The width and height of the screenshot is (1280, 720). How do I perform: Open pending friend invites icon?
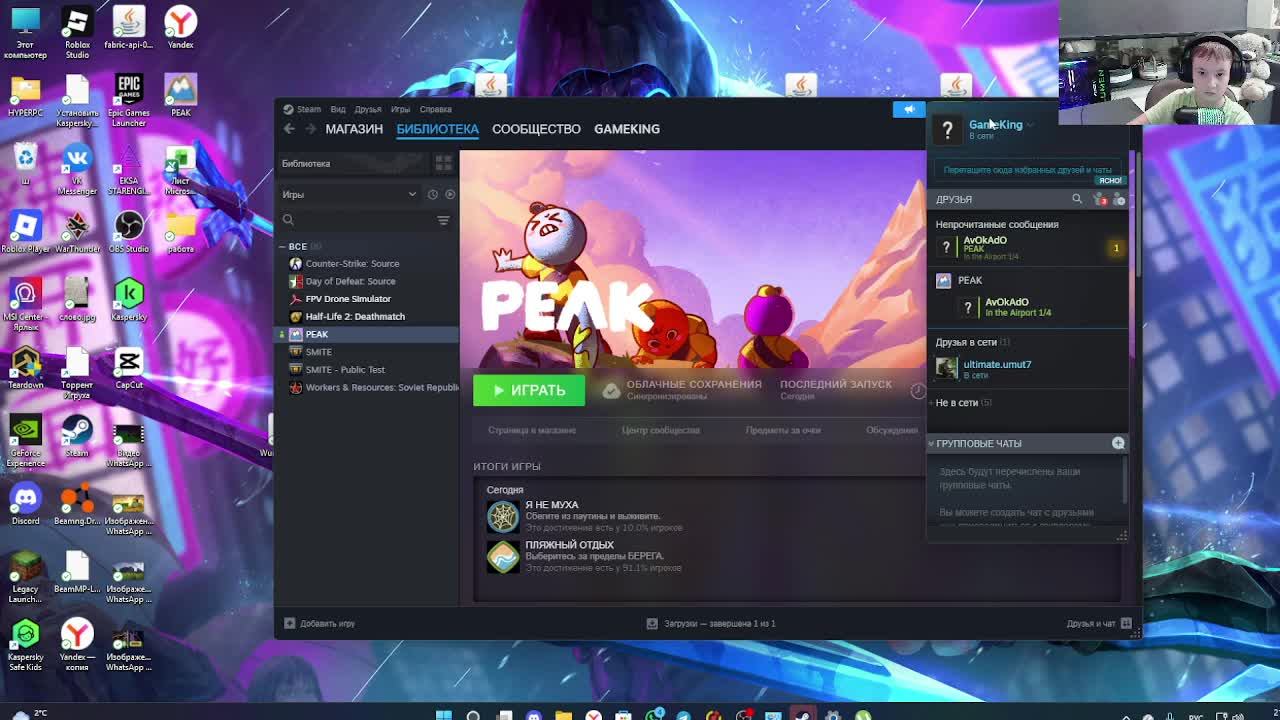pos(1102,200)
